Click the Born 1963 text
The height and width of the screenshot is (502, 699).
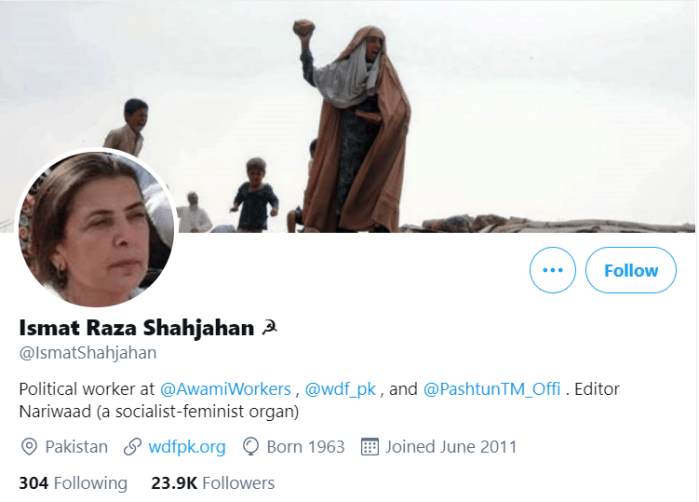coord(306,447)
